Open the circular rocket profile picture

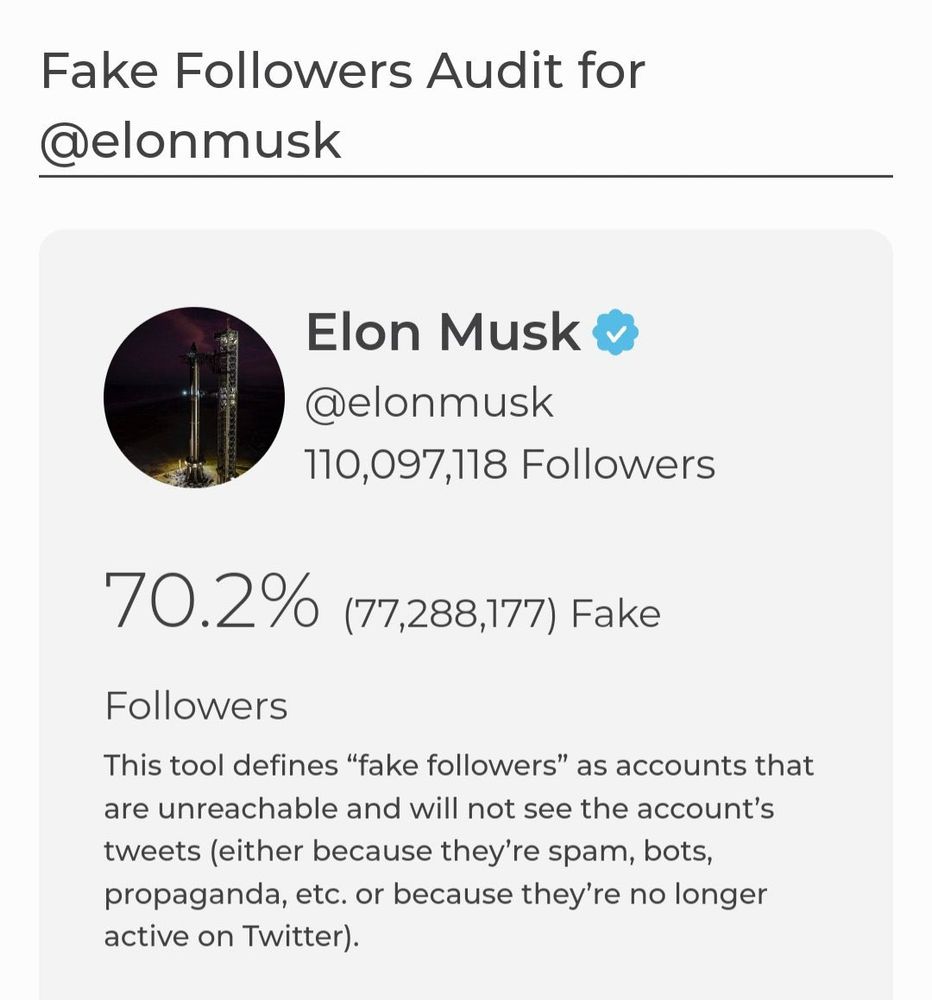[x=194, y=397]
